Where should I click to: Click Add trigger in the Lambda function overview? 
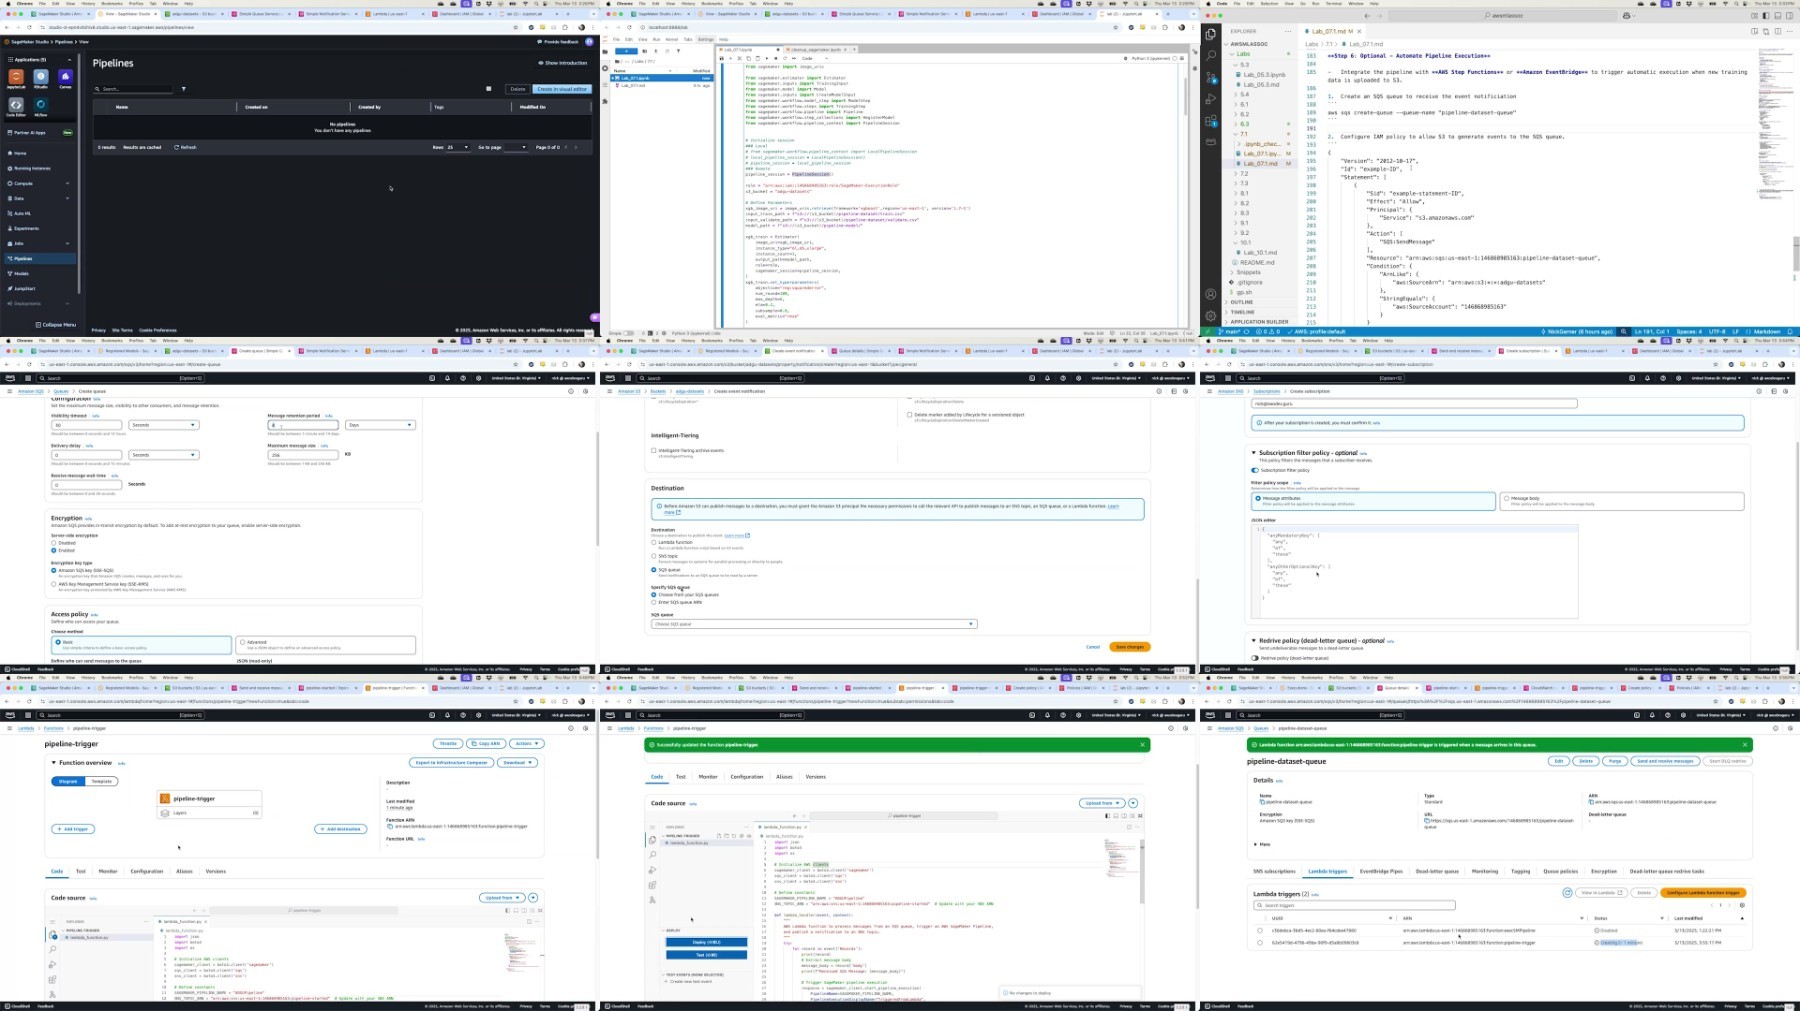tap(73, 829)
